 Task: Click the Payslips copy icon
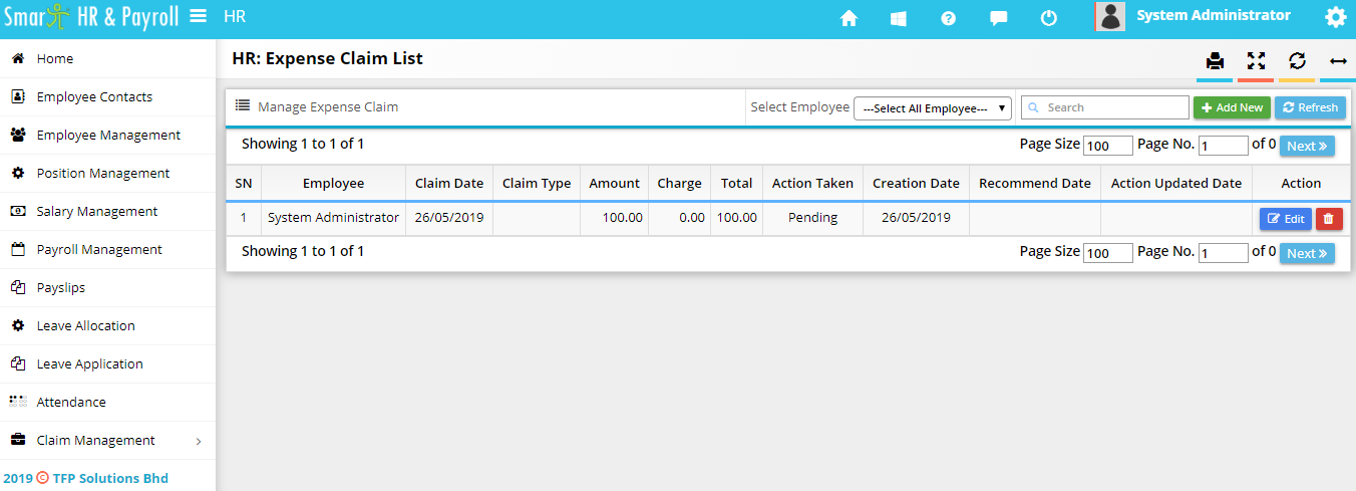pyautogui.click(x=18, y=287)
